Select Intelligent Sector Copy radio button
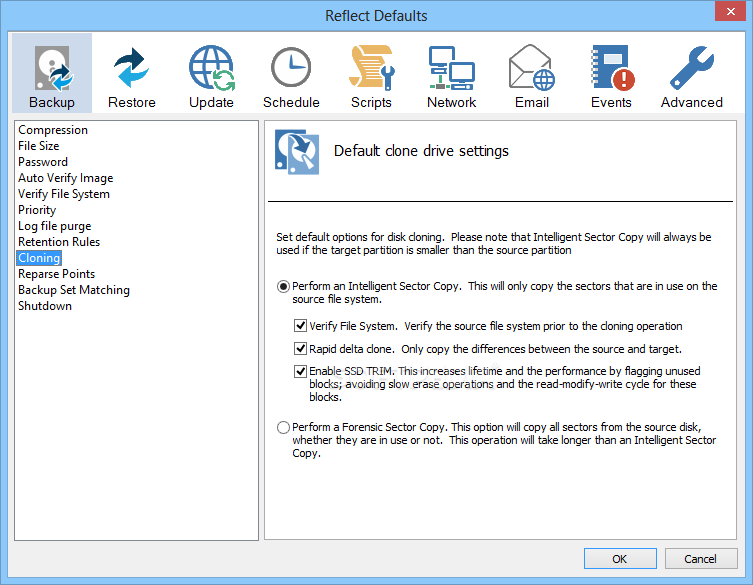The height and width of the screenshot is (585, 753). 283,287
